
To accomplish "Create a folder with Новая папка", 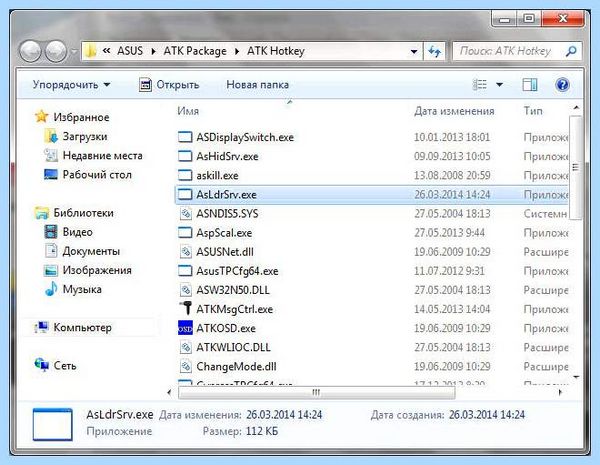I will click(258, 85).
